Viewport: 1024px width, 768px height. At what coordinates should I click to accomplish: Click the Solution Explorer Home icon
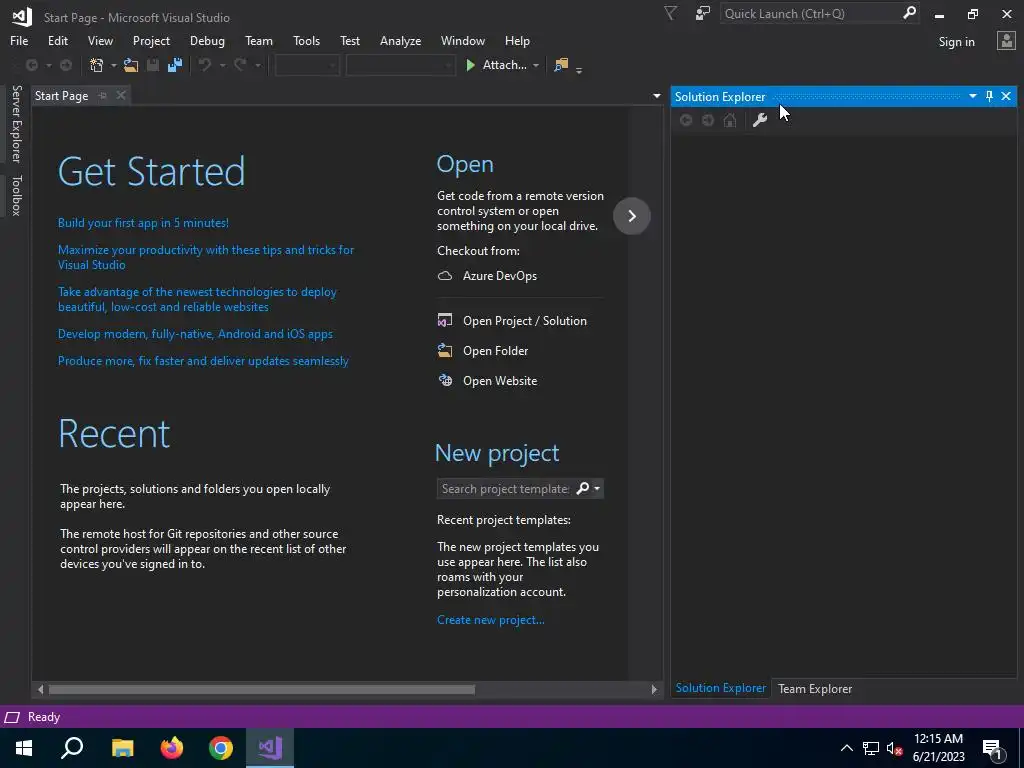tap(730, 120)
